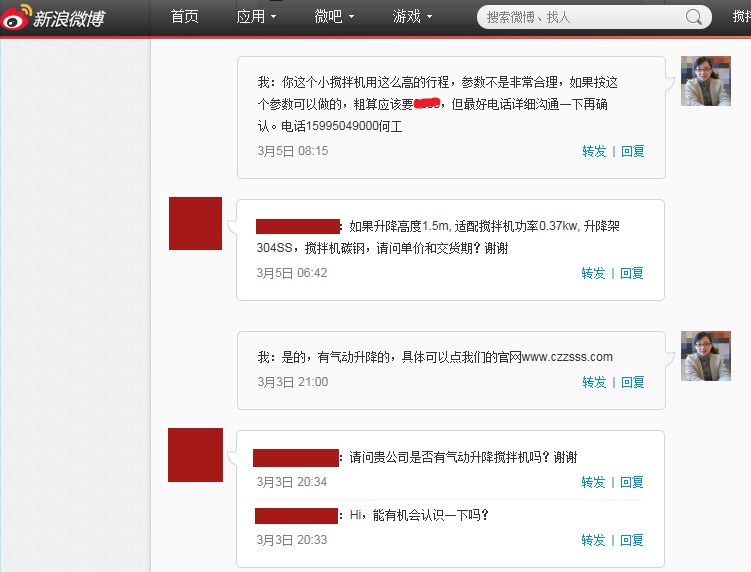751x572 pixels.
Task: Click 回复 on the 3月5日 08:15 message
Action: 632,151
